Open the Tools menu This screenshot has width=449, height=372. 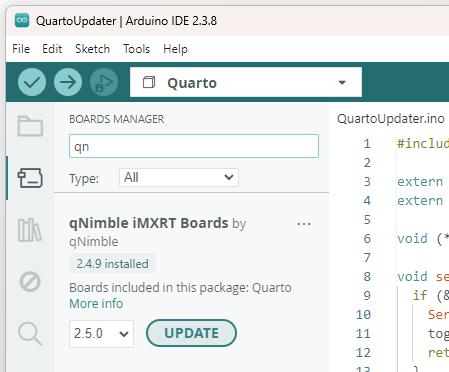point(136,49)
